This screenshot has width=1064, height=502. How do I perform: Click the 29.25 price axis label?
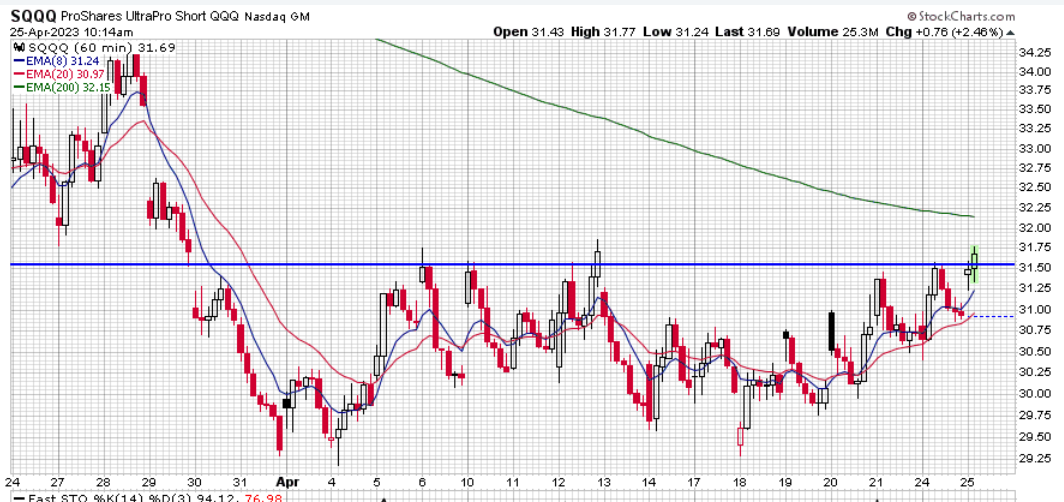pos(1033,459)
